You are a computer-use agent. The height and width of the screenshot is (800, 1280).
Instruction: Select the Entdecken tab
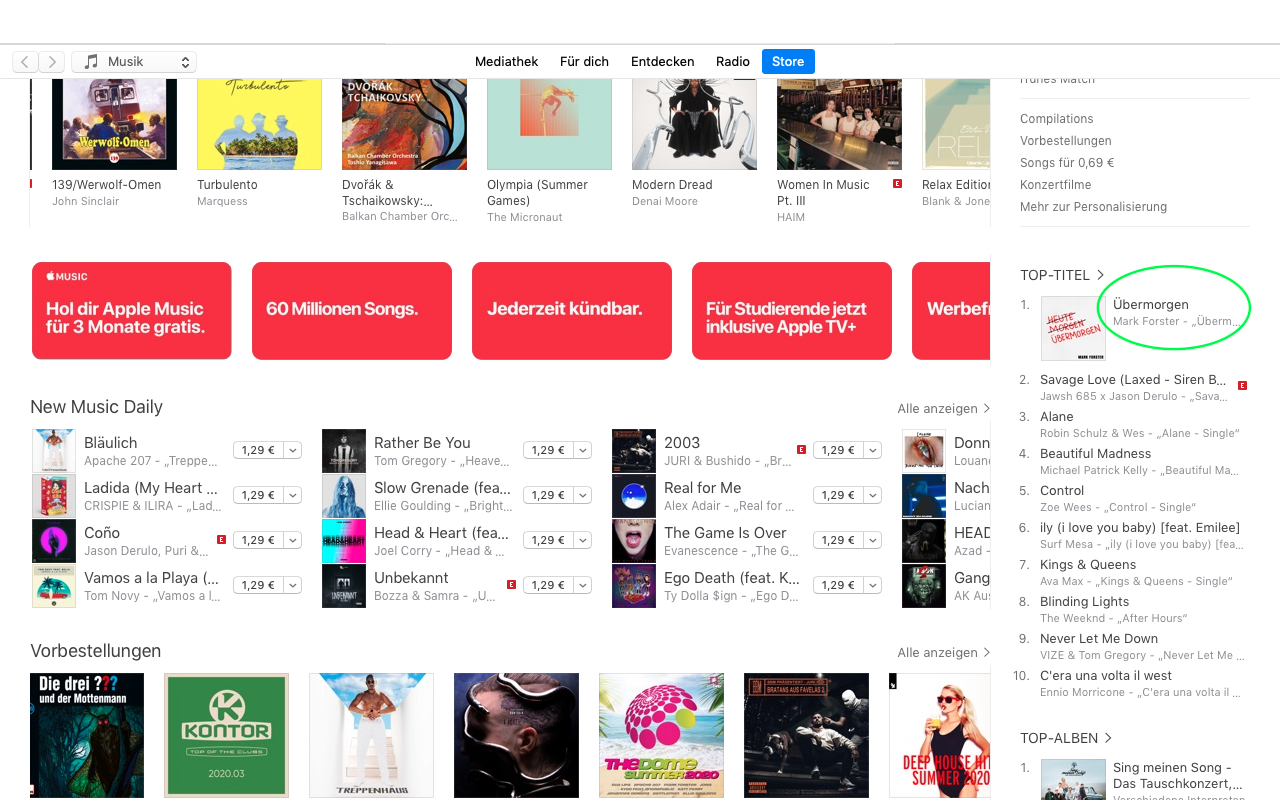[662, 62]
